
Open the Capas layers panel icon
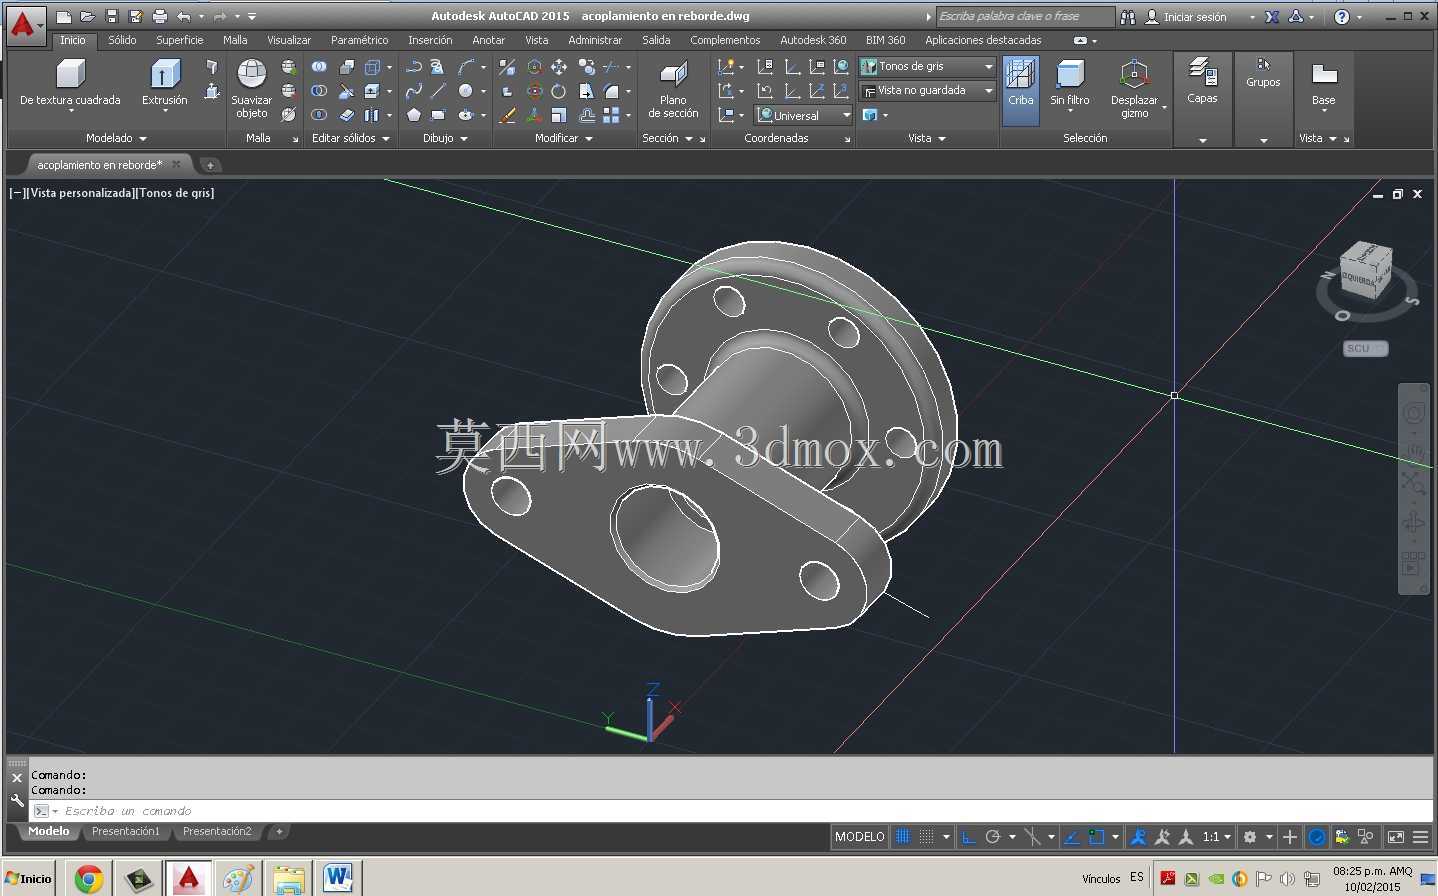[x=1202, y=73]
